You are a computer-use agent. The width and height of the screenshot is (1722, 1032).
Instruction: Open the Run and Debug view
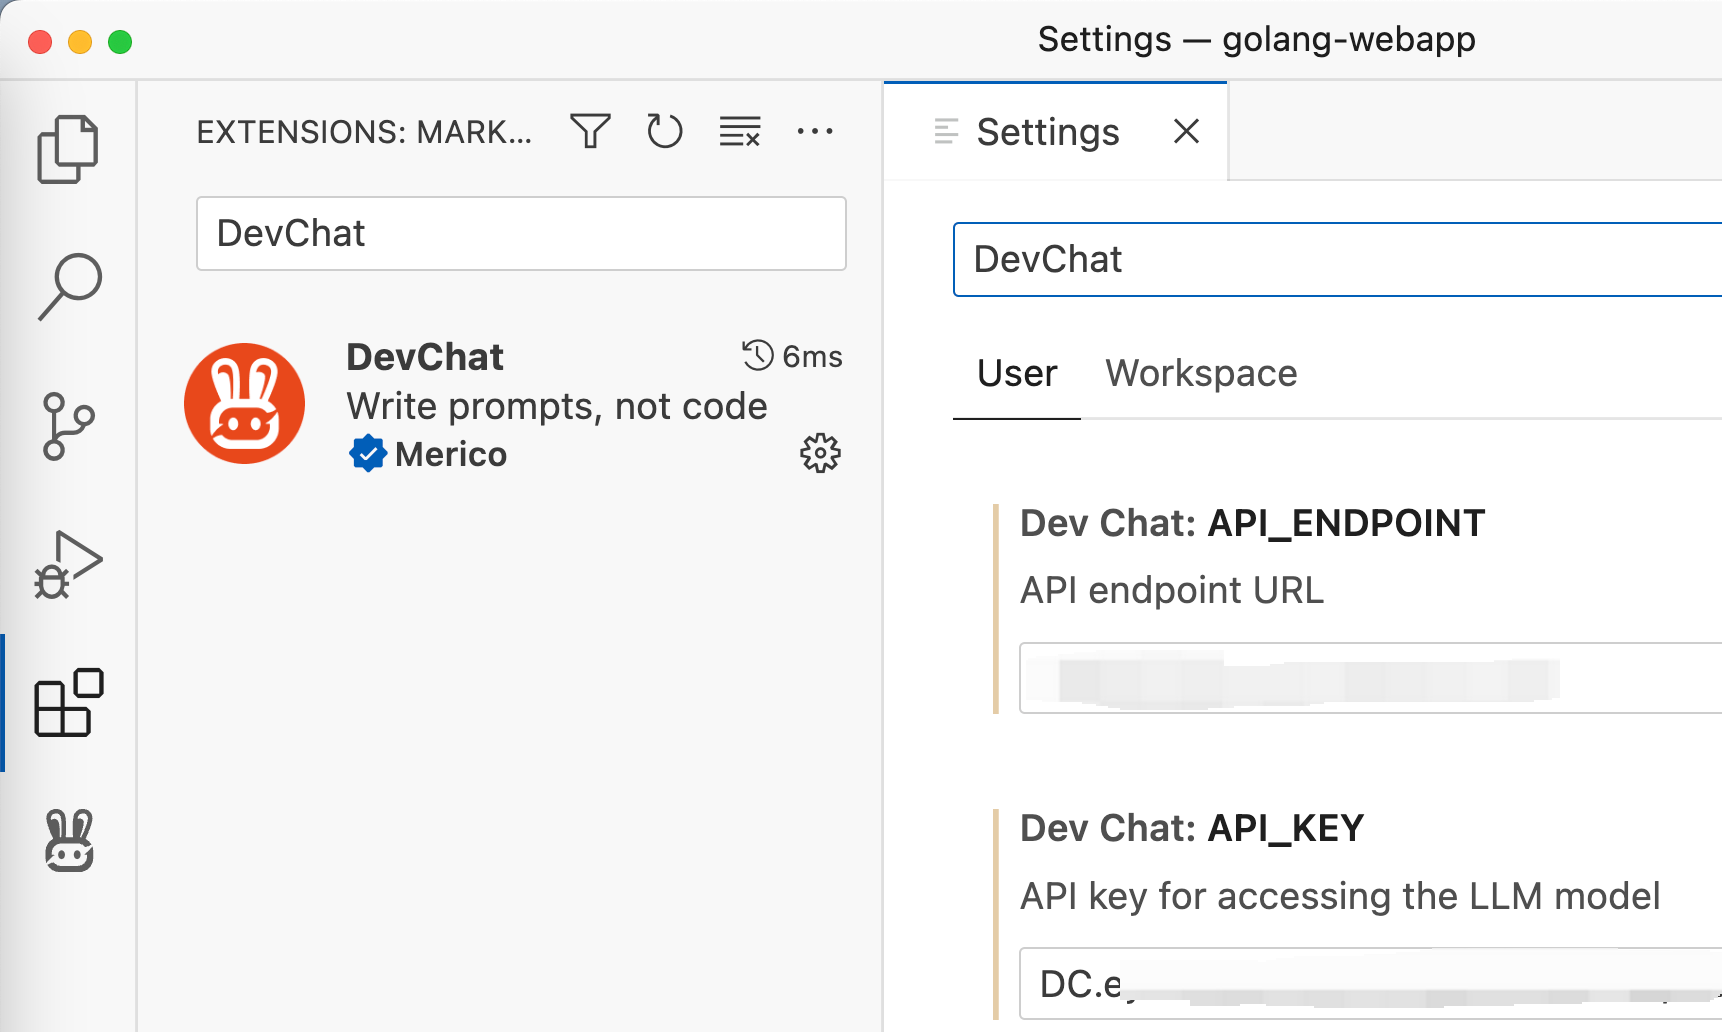pyautogui.click(x=70, y=563)
